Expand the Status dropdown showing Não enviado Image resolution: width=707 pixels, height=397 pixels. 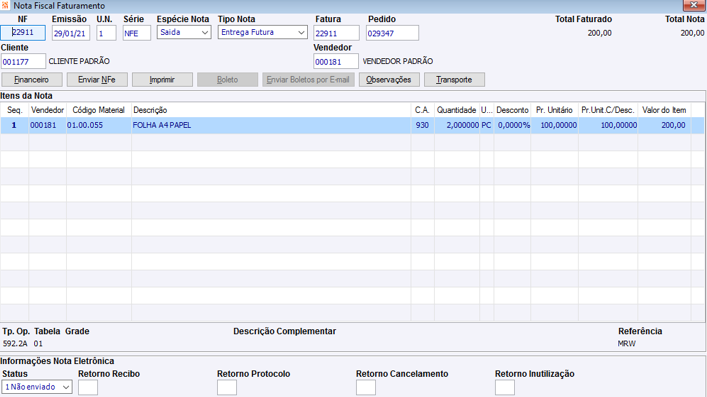coord(37,387)
